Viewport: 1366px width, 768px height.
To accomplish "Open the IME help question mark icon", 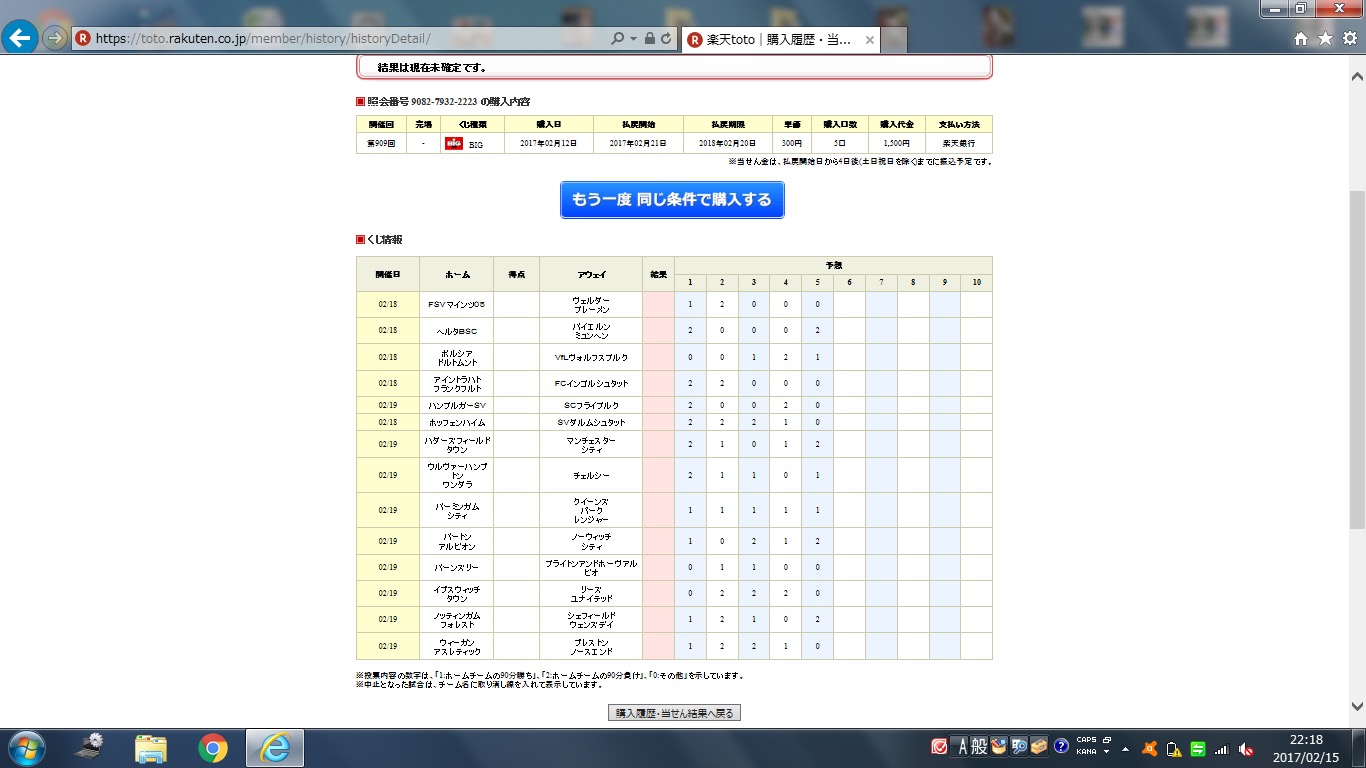I will 1061,747.
